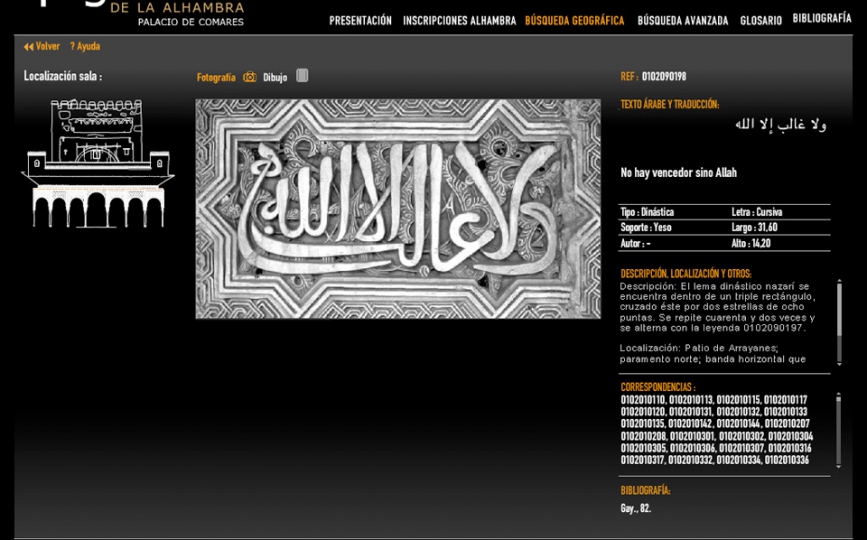The image size is (867, 540).
Task: Switch to Fotografía view
Action: (x=216, y=77)
